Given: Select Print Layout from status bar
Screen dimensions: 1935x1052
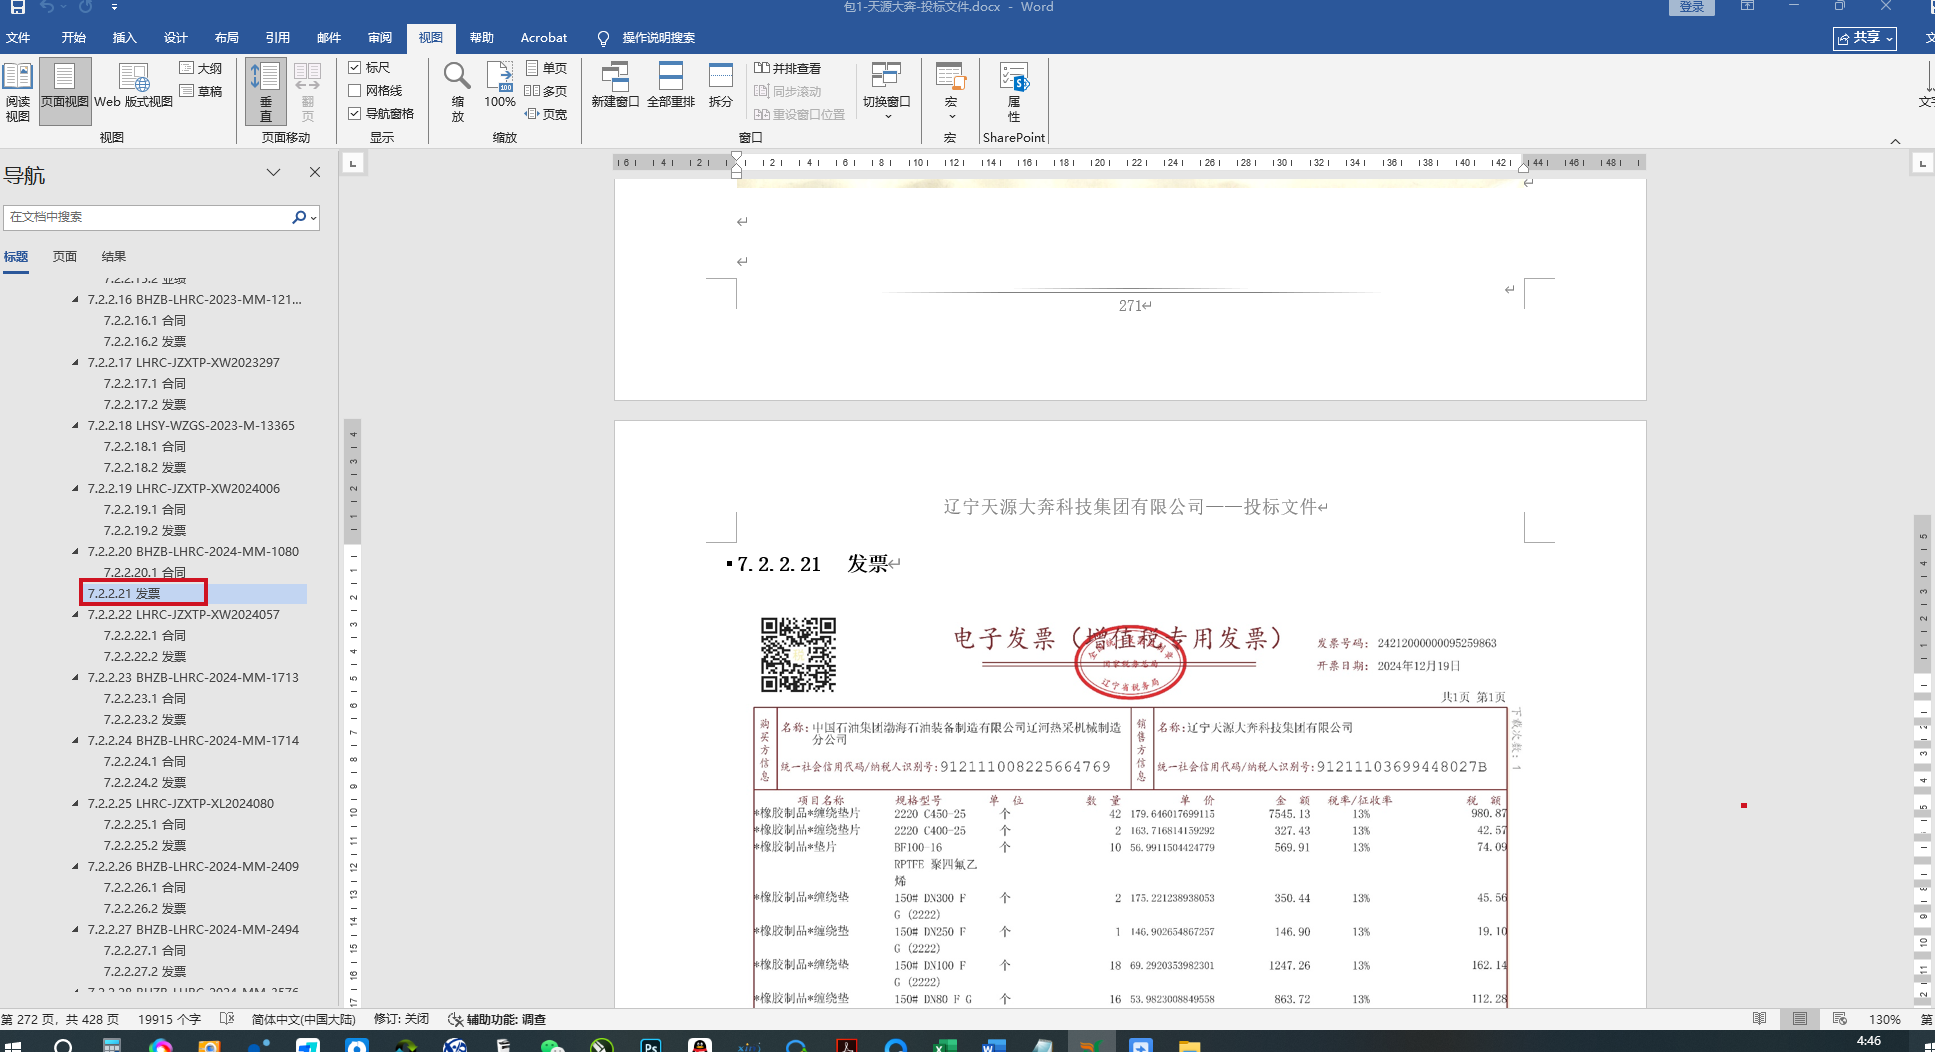Looking at the screenshot, I should coord(1800,1019).
